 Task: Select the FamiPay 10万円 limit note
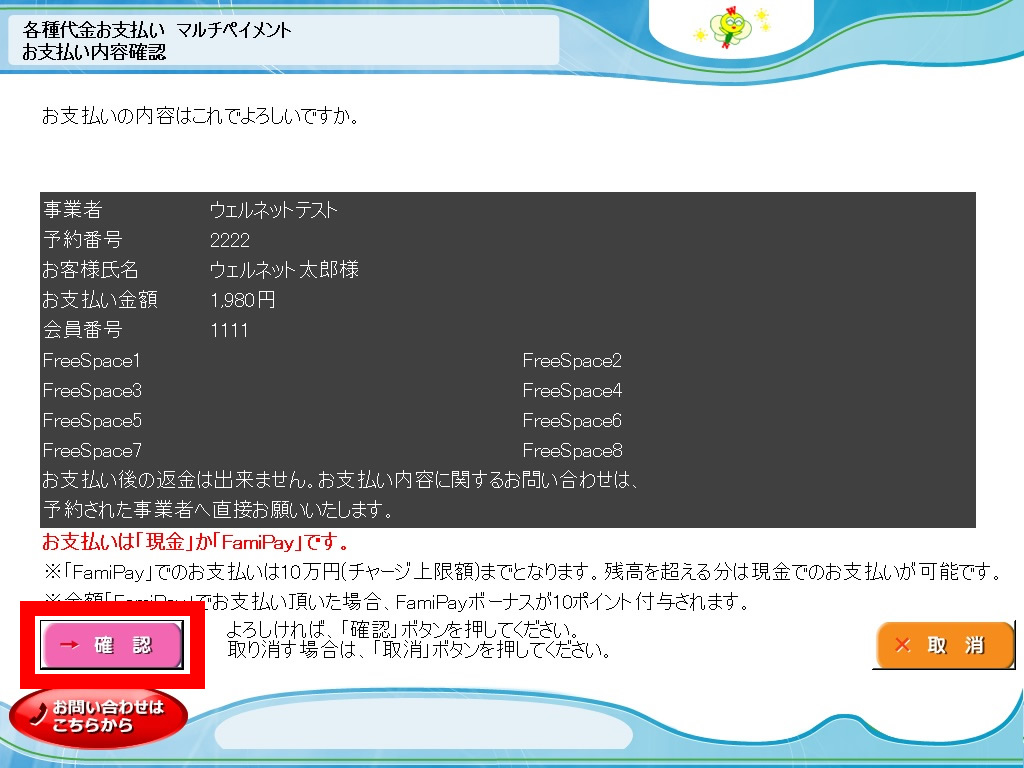pos(523,572)
